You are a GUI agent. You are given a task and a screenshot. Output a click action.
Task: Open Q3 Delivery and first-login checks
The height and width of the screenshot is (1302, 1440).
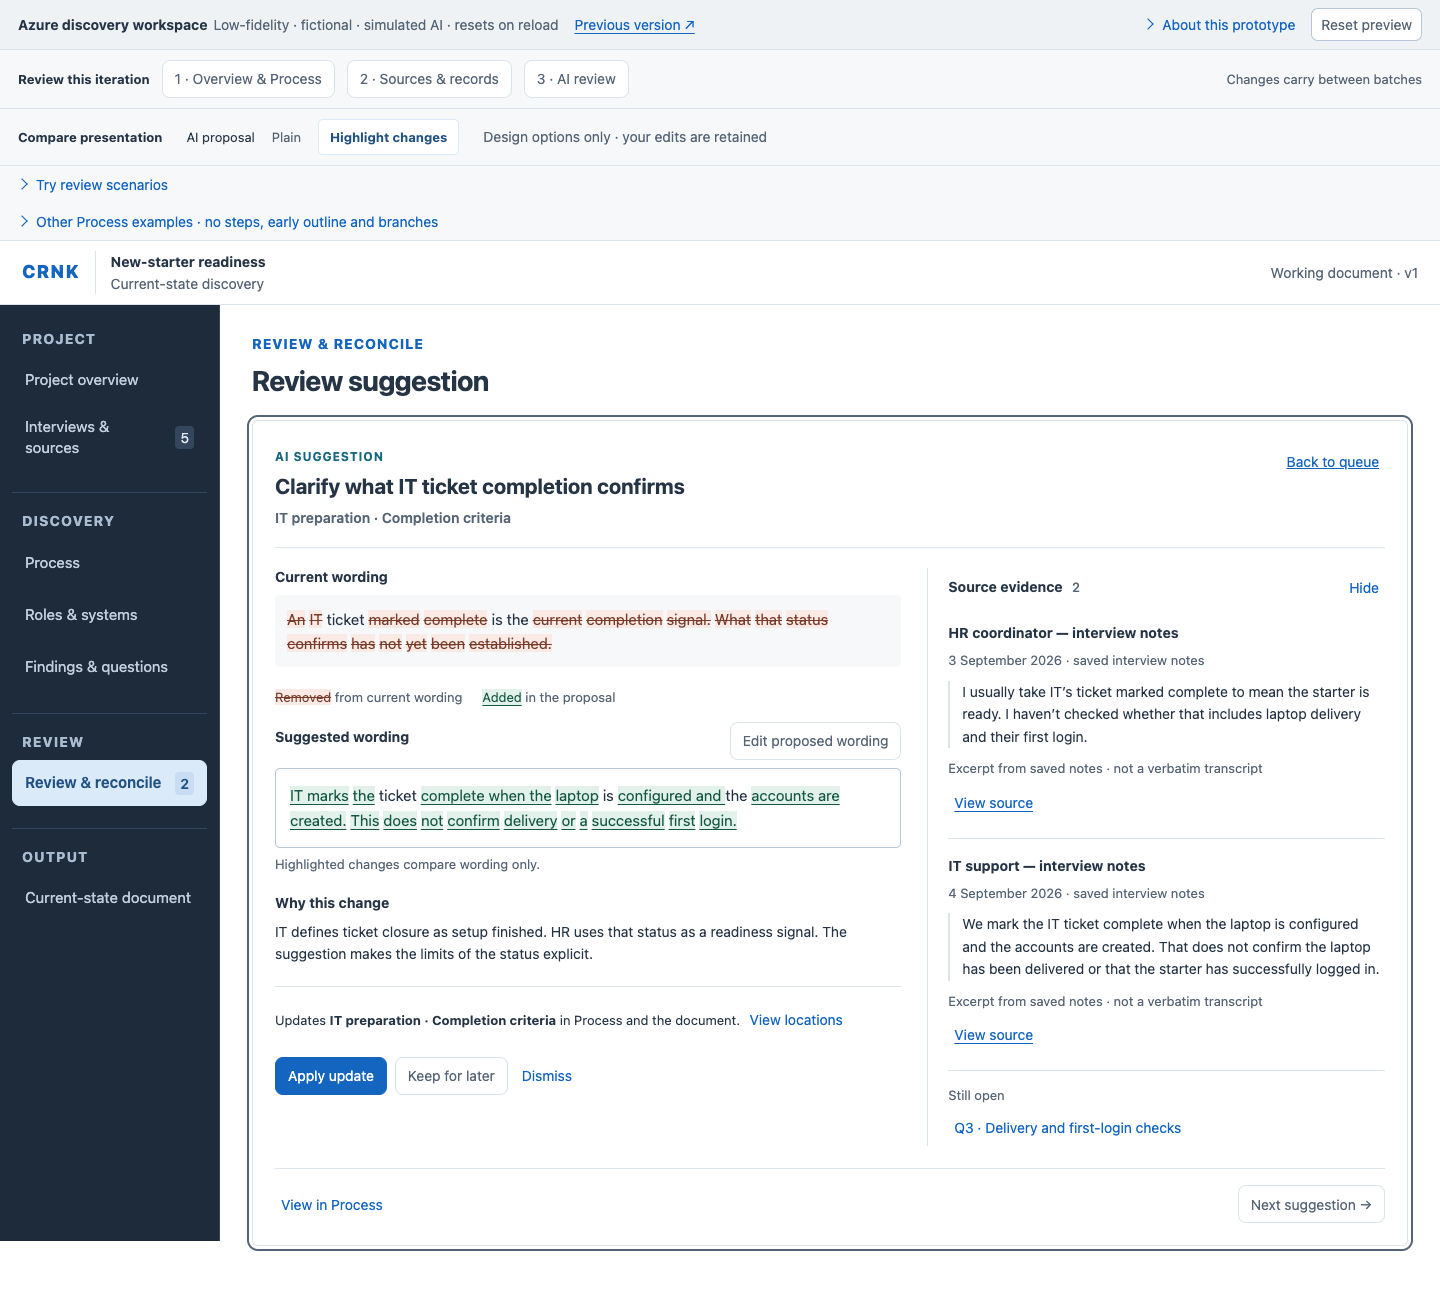point(1067,1128)
